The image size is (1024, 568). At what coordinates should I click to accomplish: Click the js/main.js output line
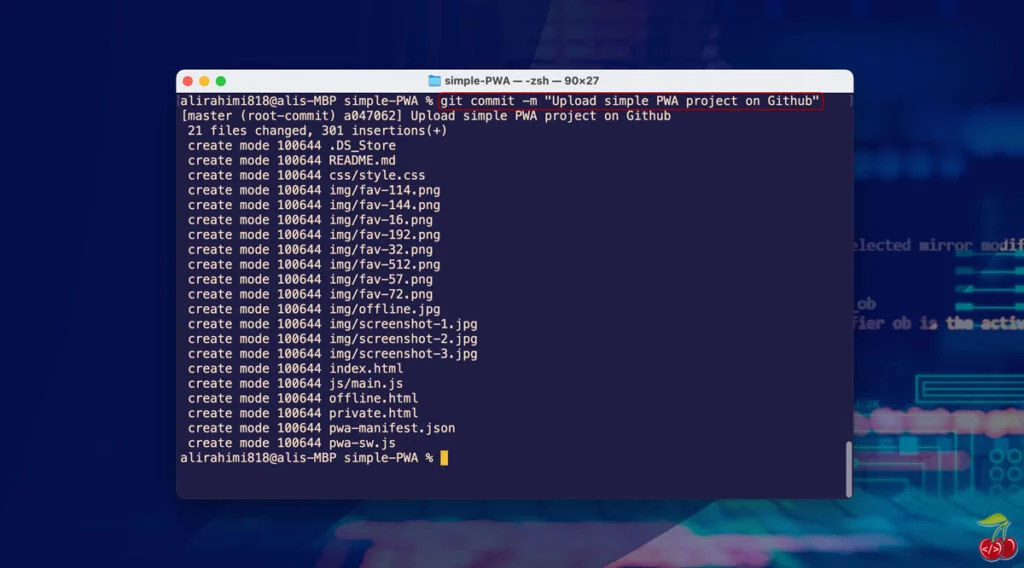(x=295, y=384)
